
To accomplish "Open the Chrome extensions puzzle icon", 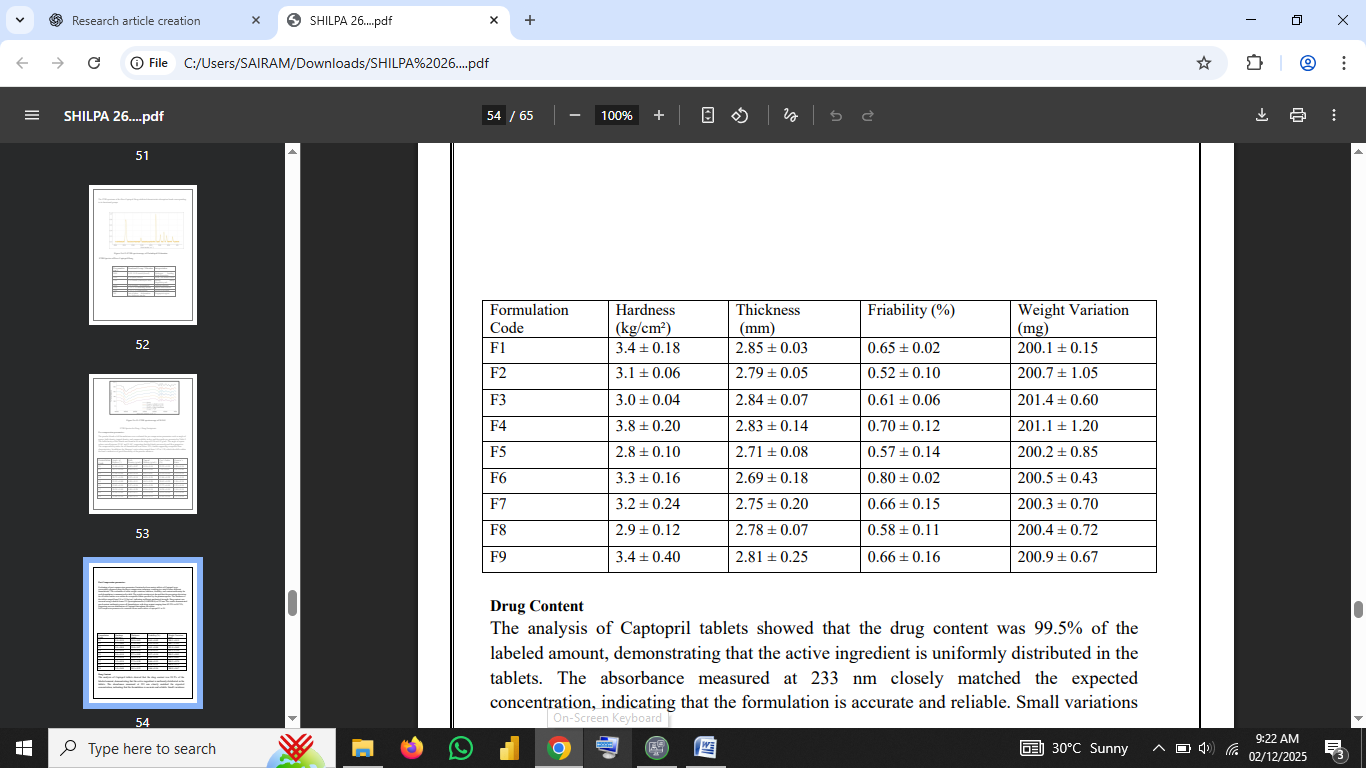I will [x=1254, y=63].
